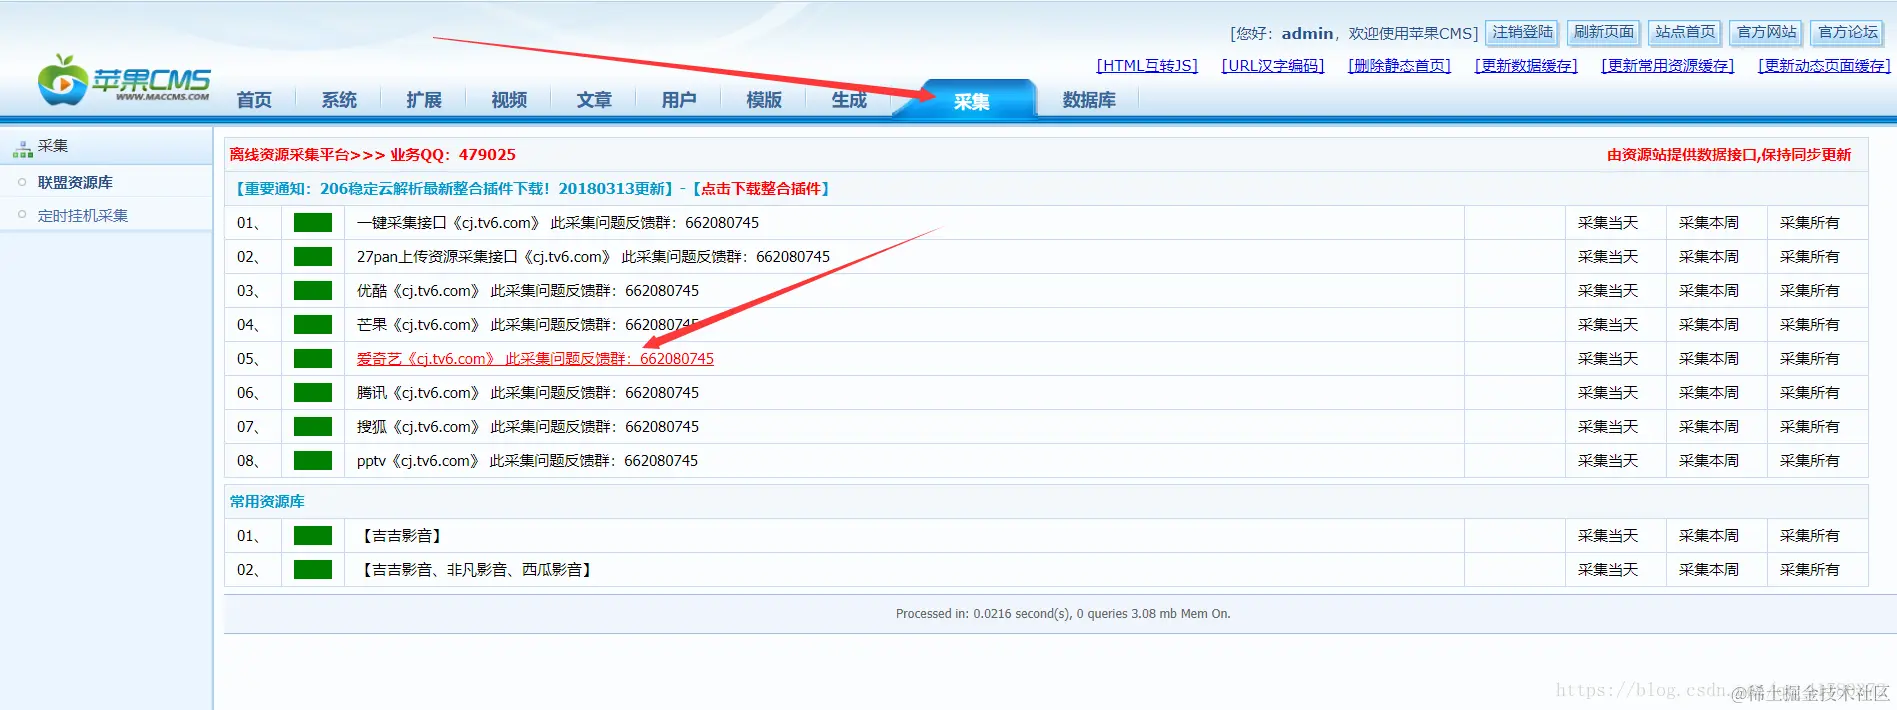Open the 芒果 resource link
The width and height of the screenshot is (1897, 710).
click(x=528, y=324)
